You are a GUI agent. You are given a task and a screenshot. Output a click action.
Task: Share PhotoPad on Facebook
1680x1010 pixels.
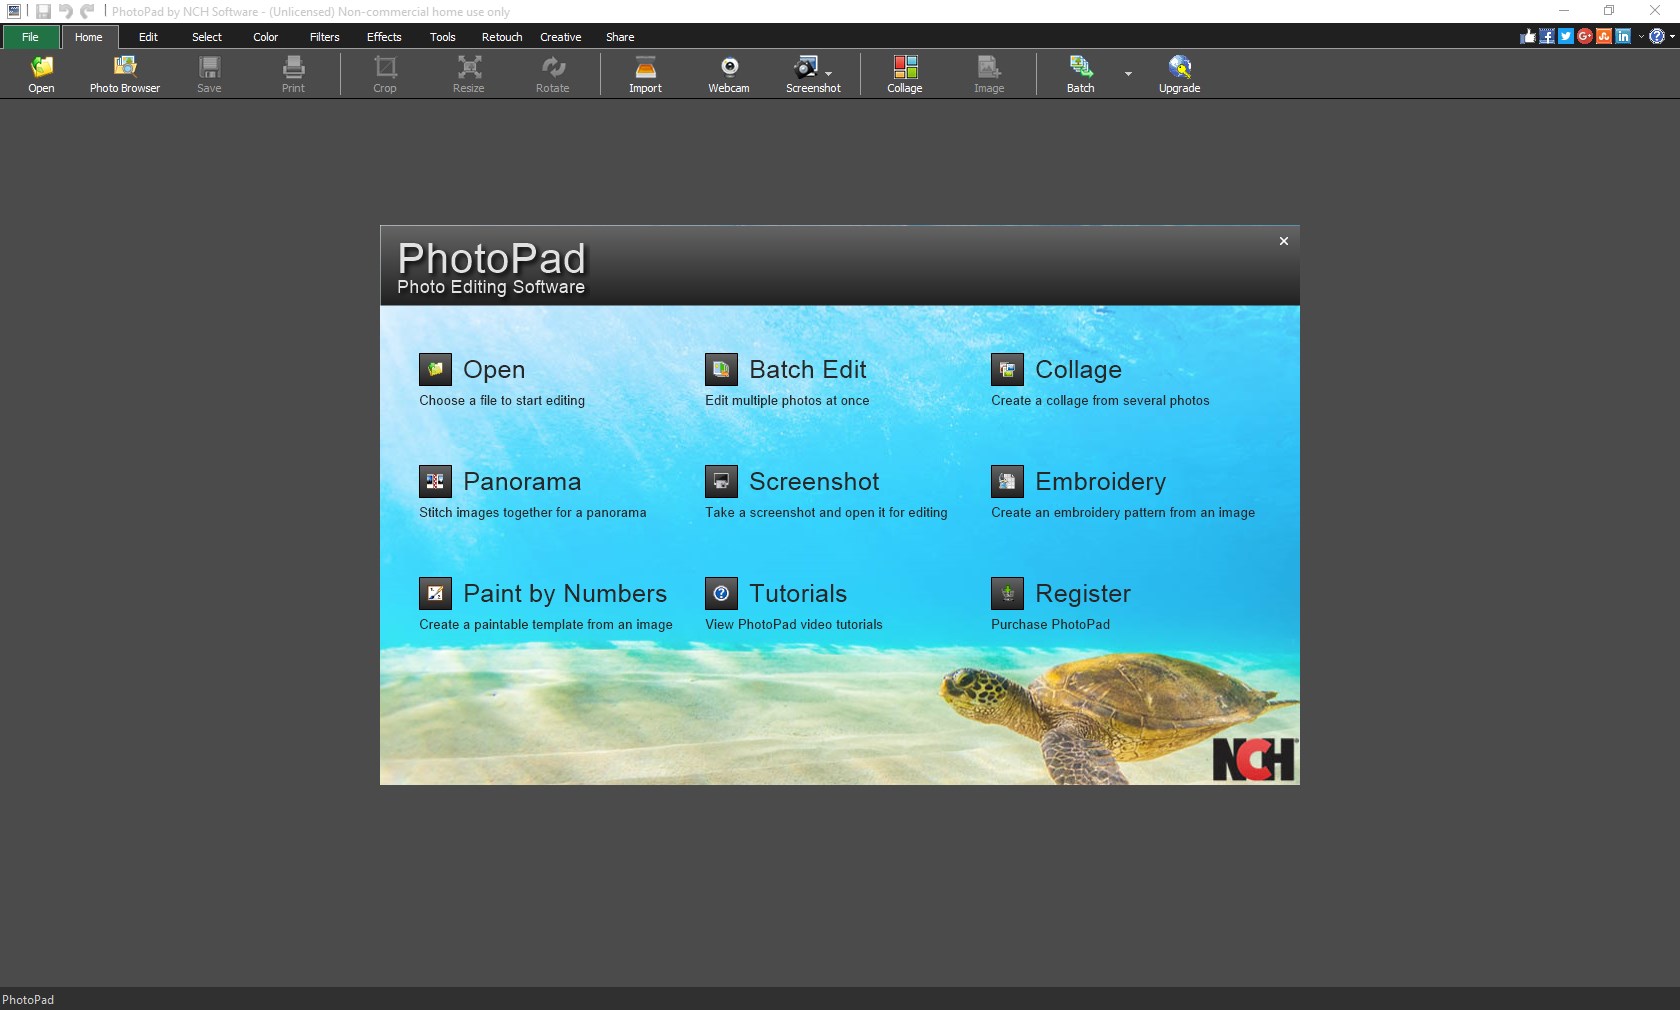(1547, 36)
